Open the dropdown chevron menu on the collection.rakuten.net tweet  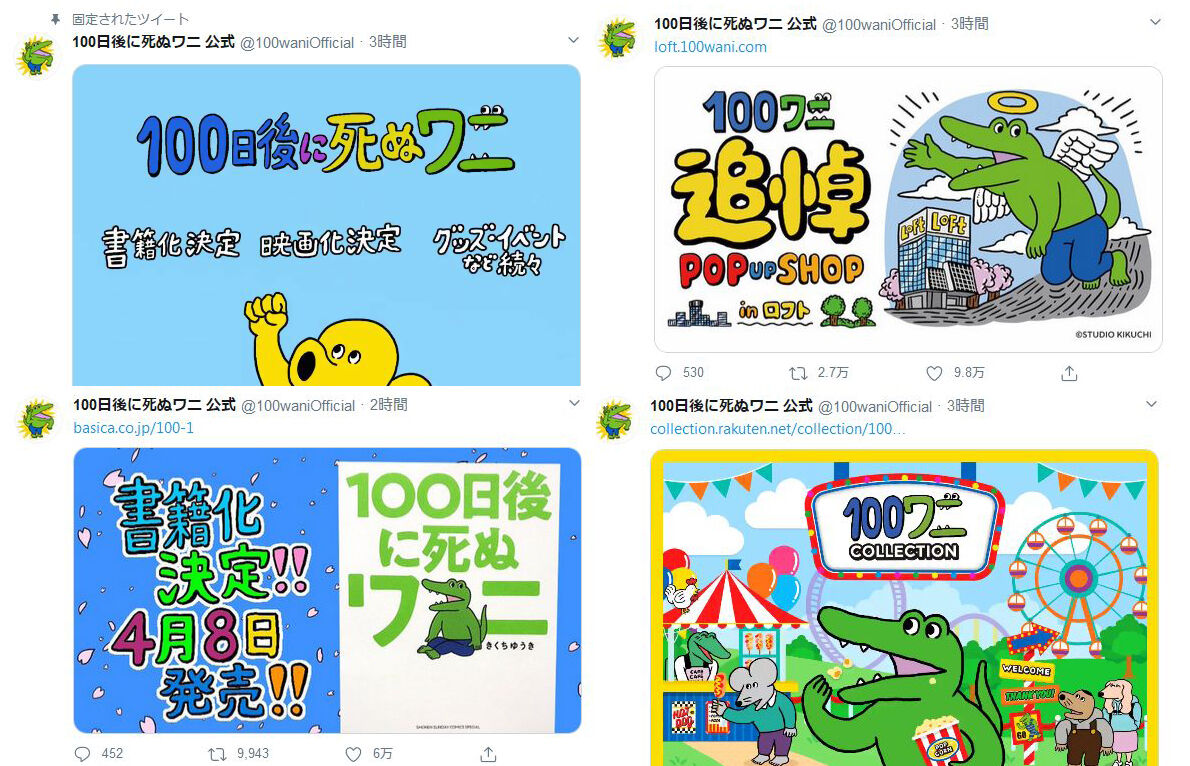pos(1151,404)
